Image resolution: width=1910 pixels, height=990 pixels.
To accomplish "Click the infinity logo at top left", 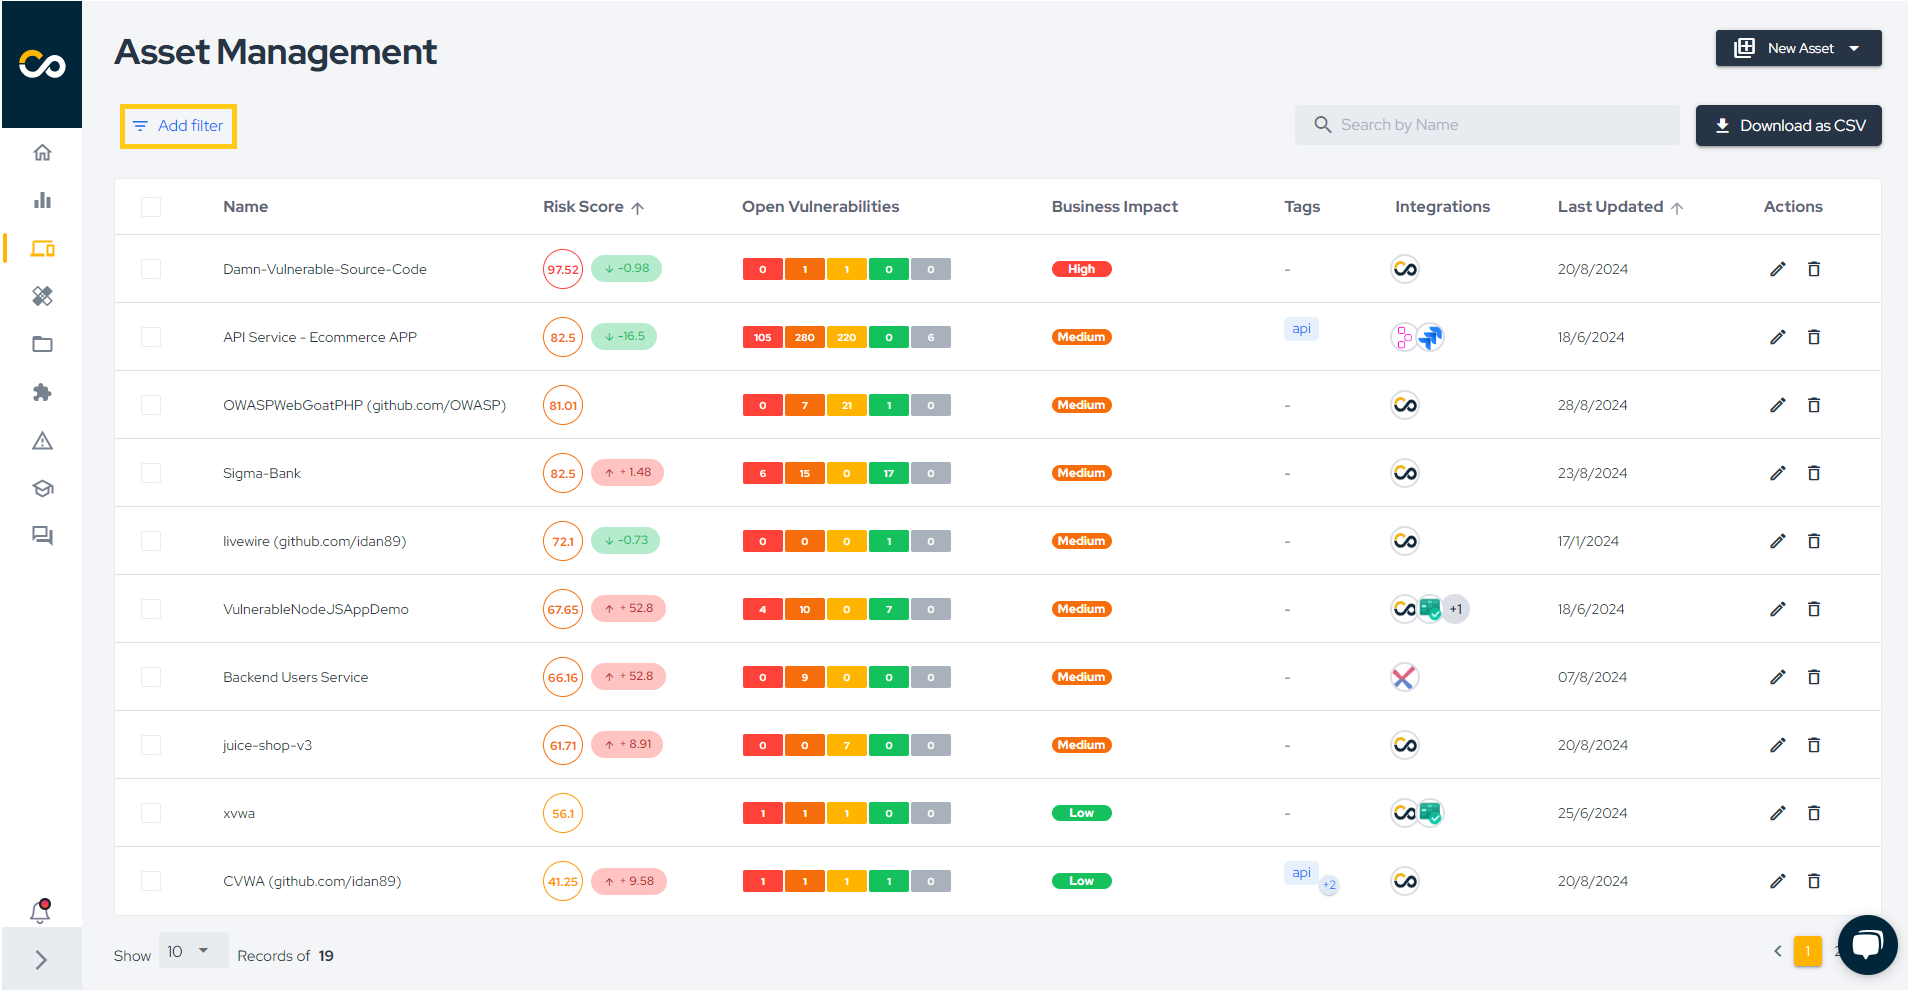I will 42,64.
